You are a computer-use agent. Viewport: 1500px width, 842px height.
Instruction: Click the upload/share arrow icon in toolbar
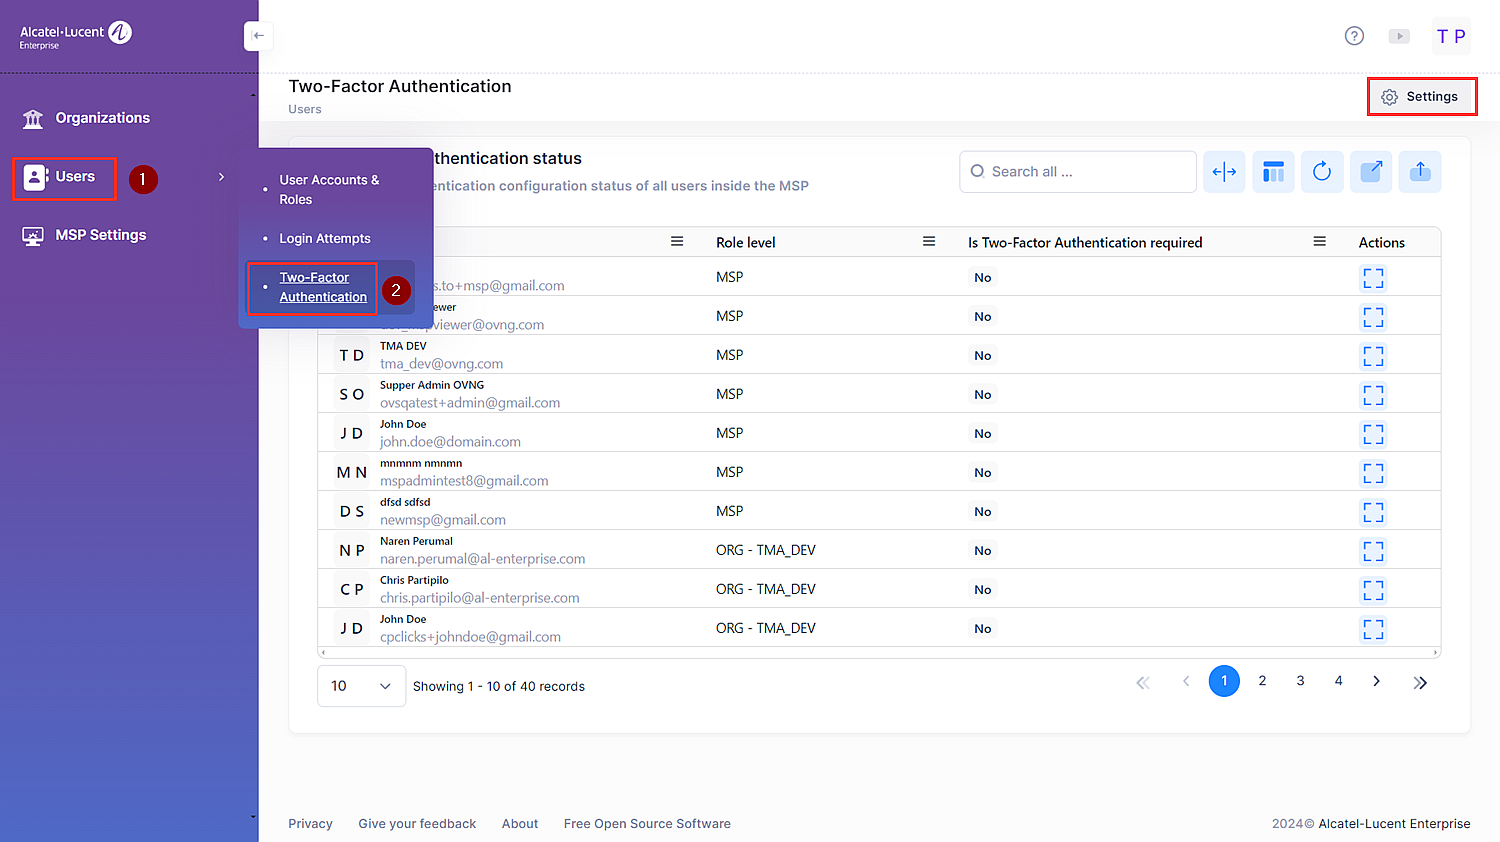[1420, 172]
